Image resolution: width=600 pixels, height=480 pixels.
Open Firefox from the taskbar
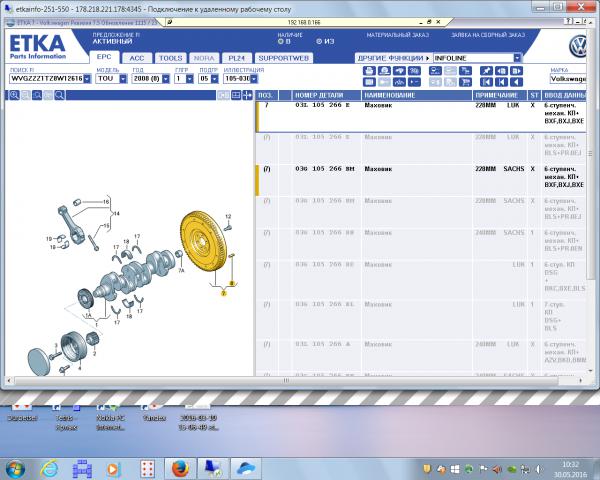point(180,469)
